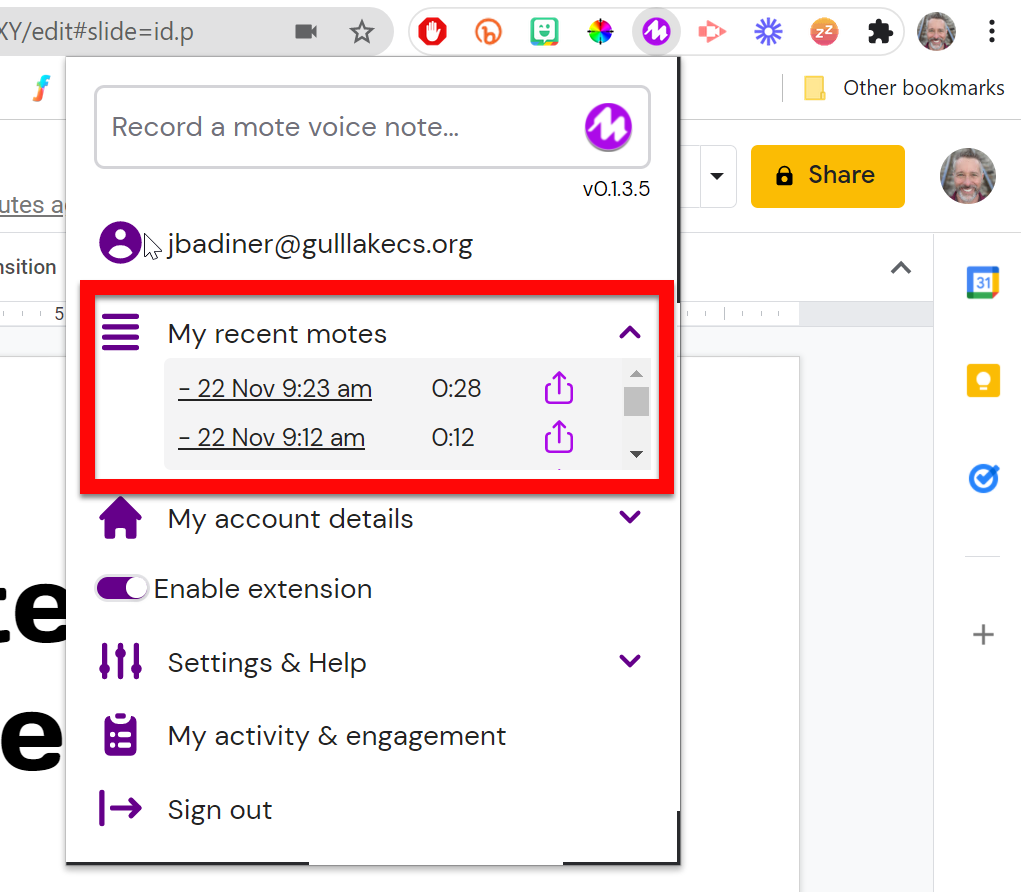This screenshot has width=1021, height=892.
Task: Collapse the My recent motes section
Action: tap(630, 333)
